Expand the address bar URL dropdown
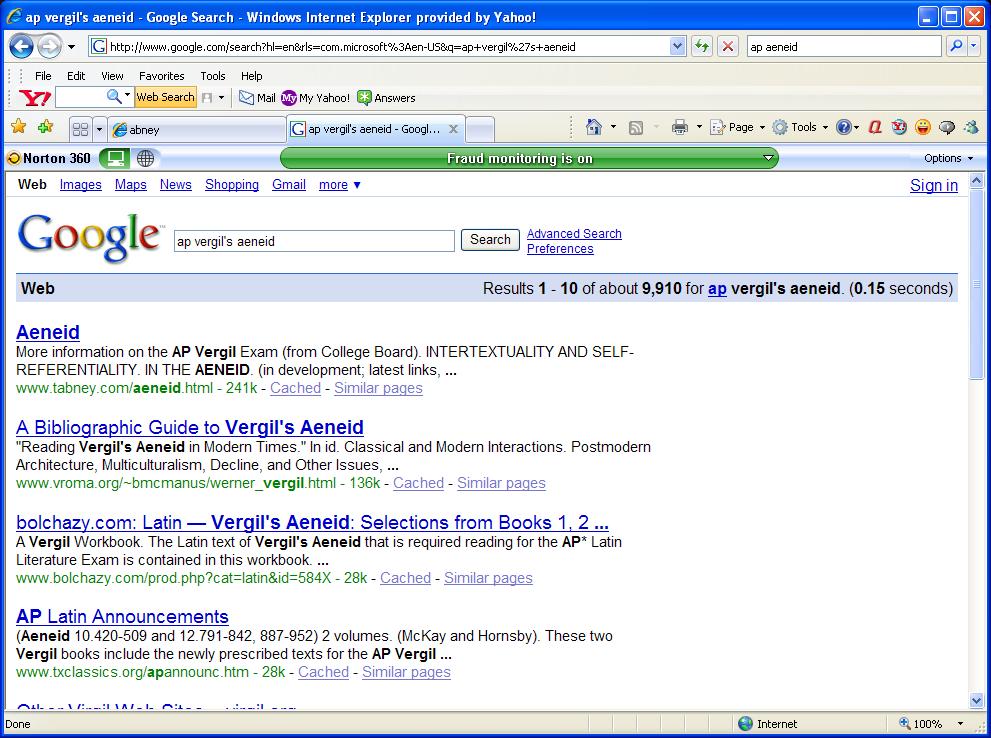This screenshot has width=991, height=738. [678, 46]
